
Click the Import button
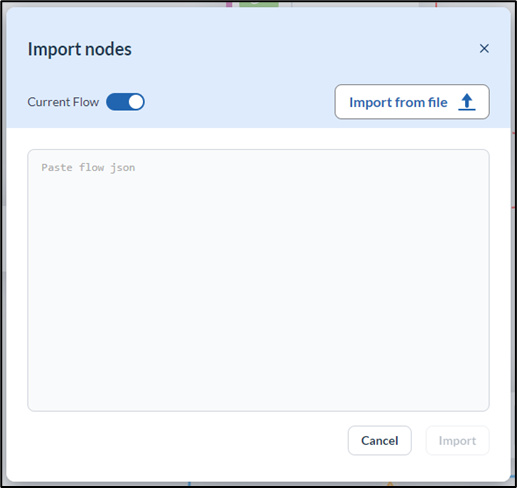(457, 440)
